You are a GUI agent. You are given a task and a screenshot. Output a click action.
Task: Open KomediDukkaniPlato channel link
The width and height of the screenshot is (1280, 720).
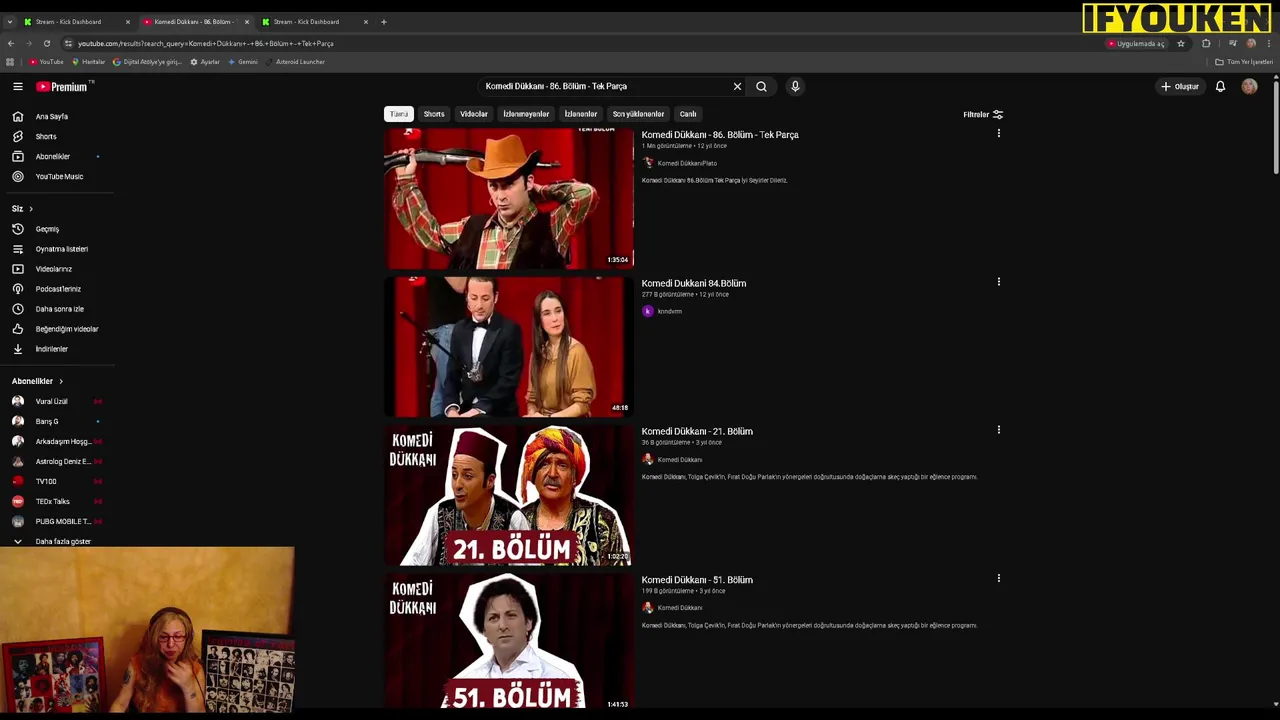click(687, 163)
